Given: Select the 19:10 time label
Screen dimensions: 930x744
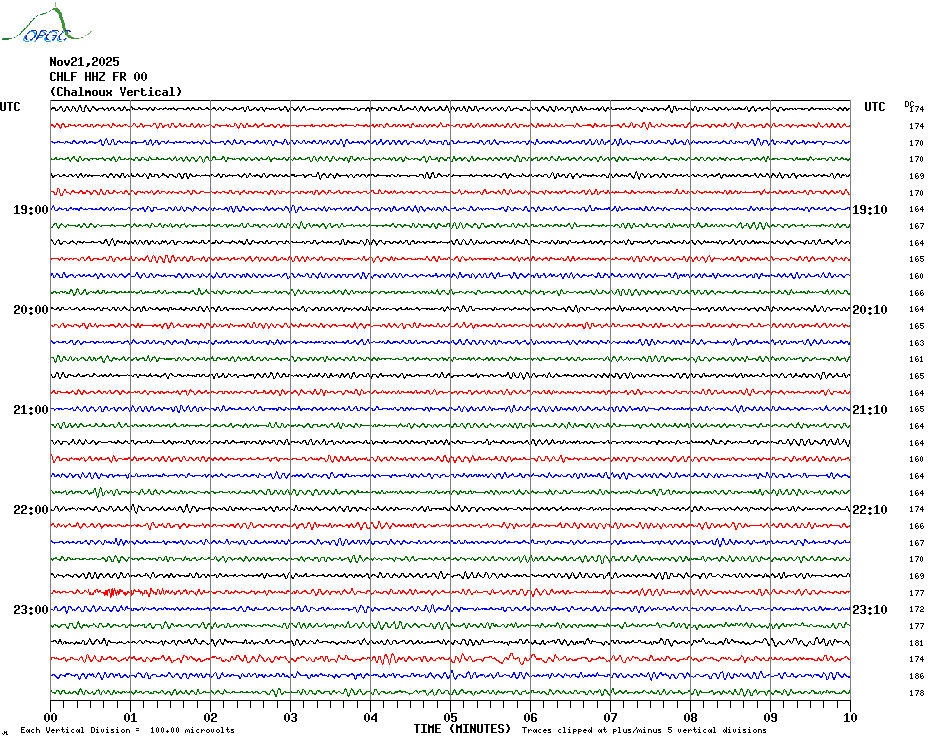Looking at the screenshot, I should click(870, 209).
